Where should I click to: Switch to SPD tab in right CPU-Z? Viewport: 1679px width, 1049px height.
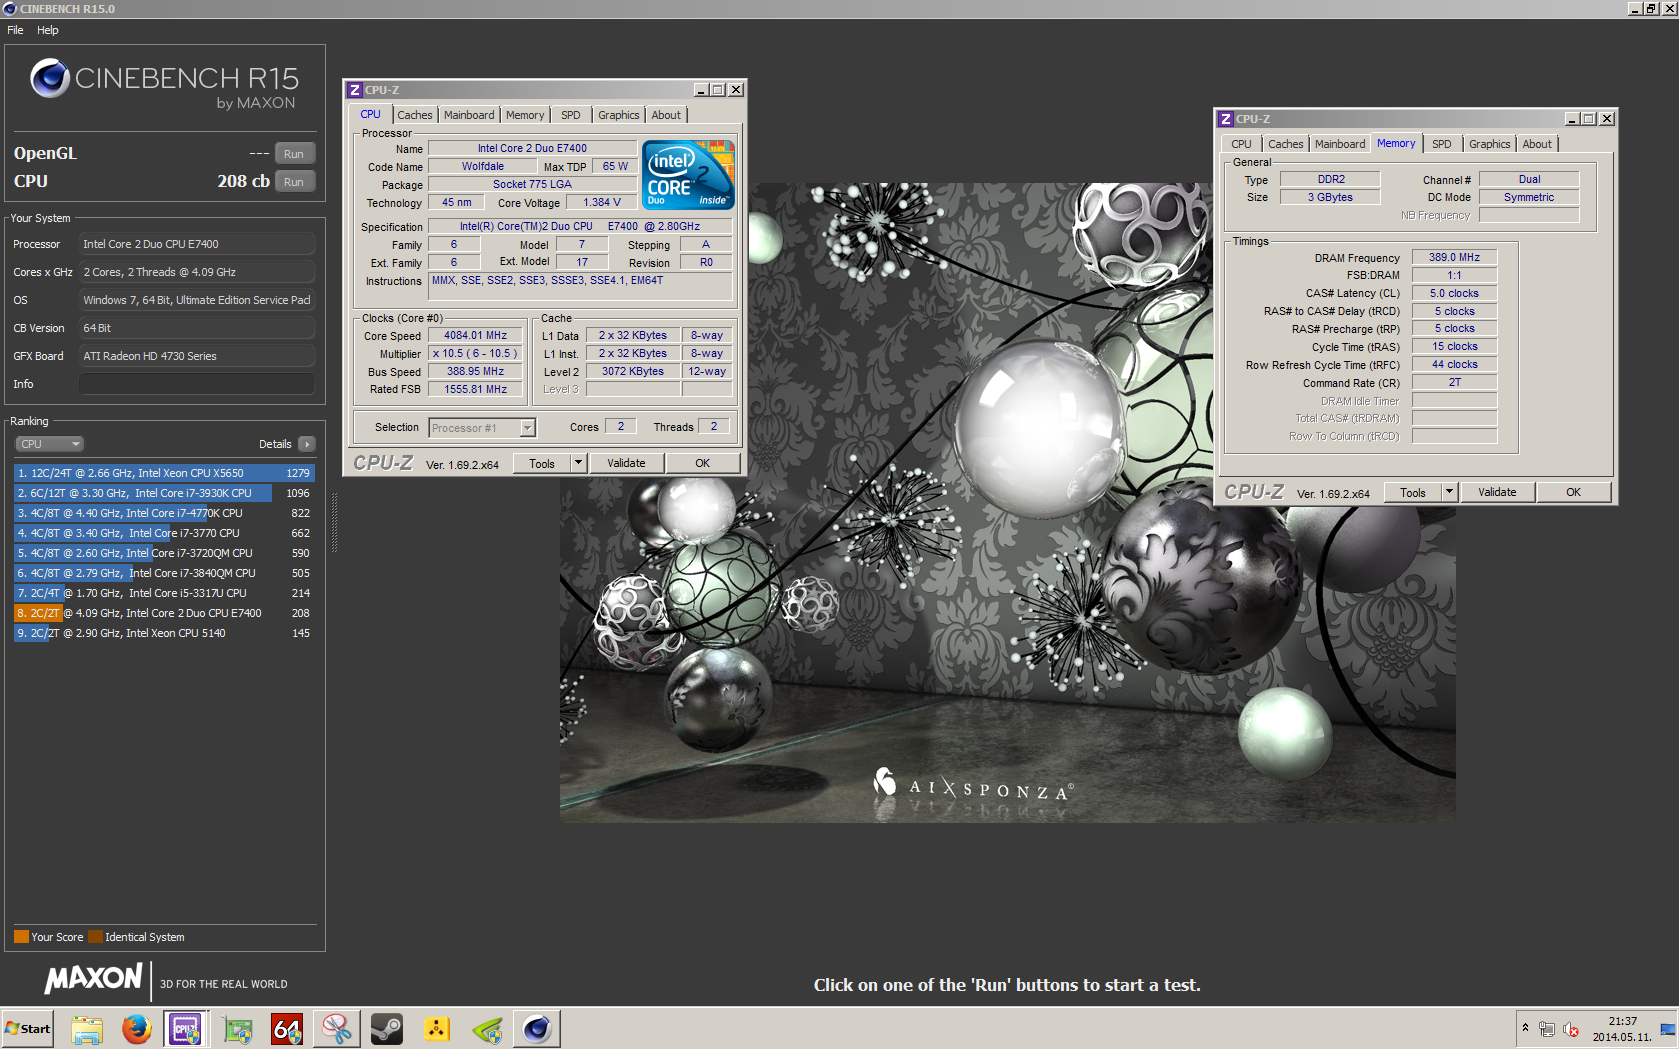pos(1441,144)
